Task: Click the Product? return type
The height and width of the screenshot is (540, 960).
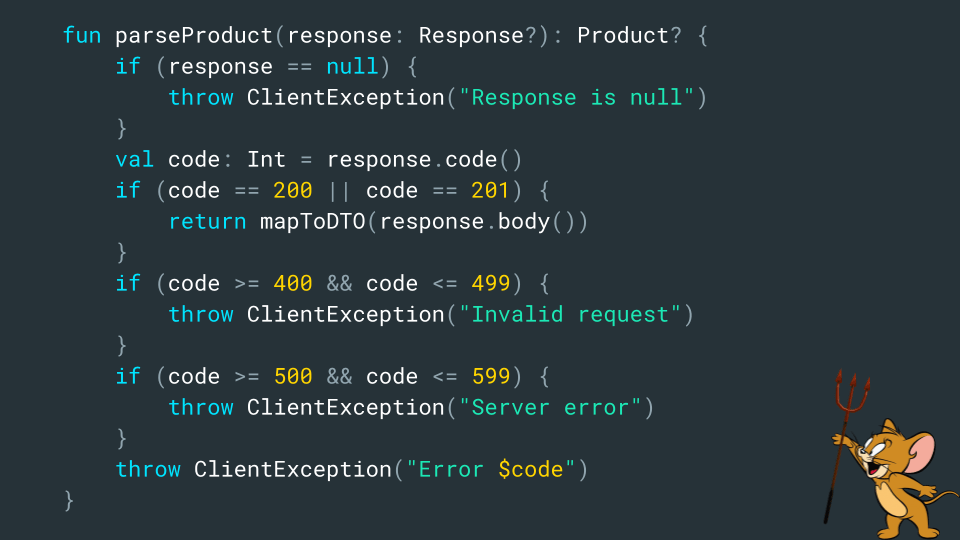Action: pyautogui.click(x=630, y=36)
